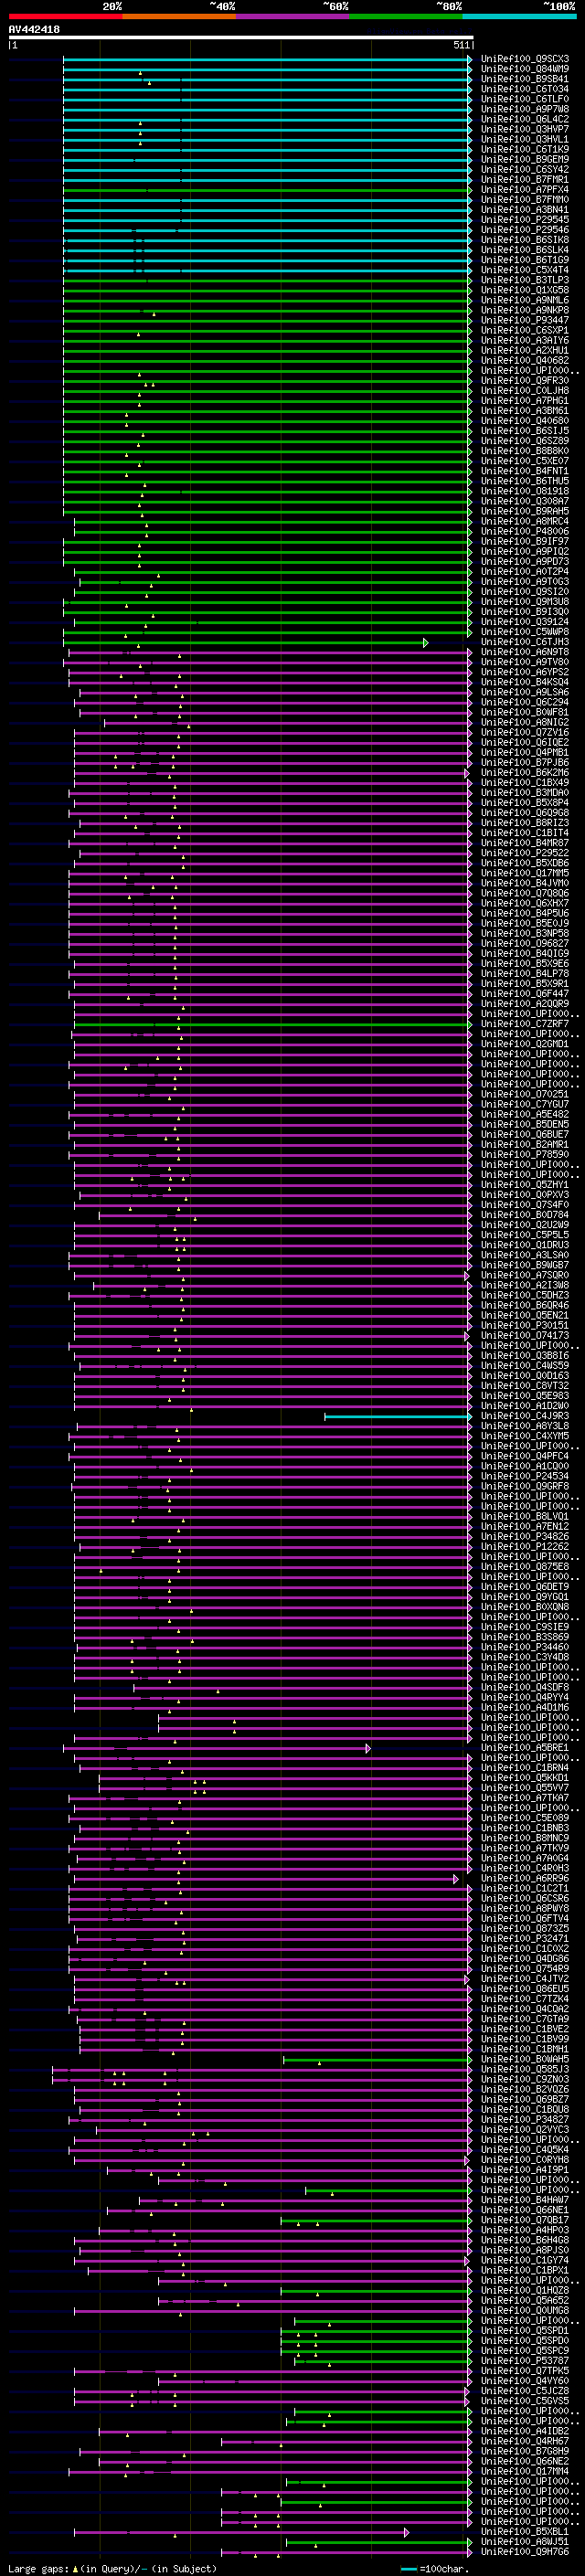
Task: Open hit UniRef100_C6TLF0
Action: tap(525, 99)
